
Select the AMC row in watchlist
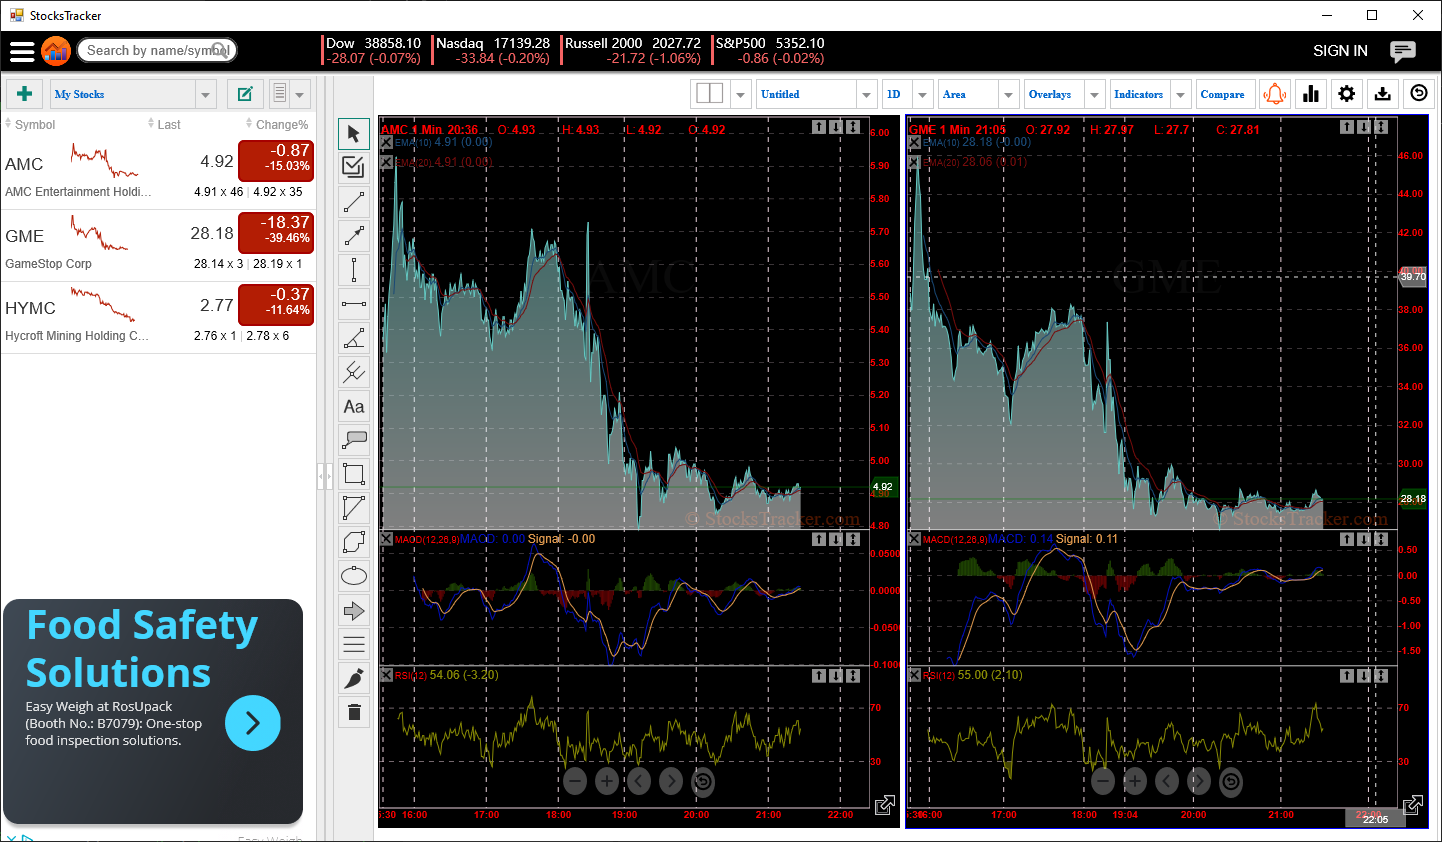click(x=158, y=174)
